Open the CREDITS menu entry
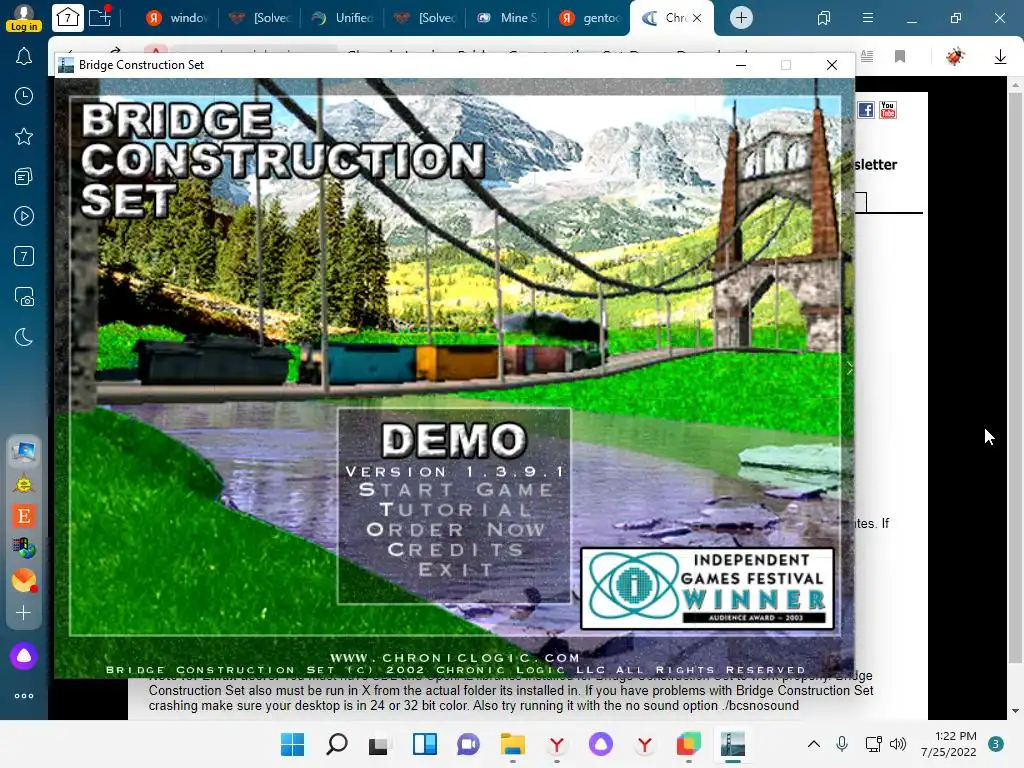The height and width of the screenshot is (768, 1024). pos(455,549)
